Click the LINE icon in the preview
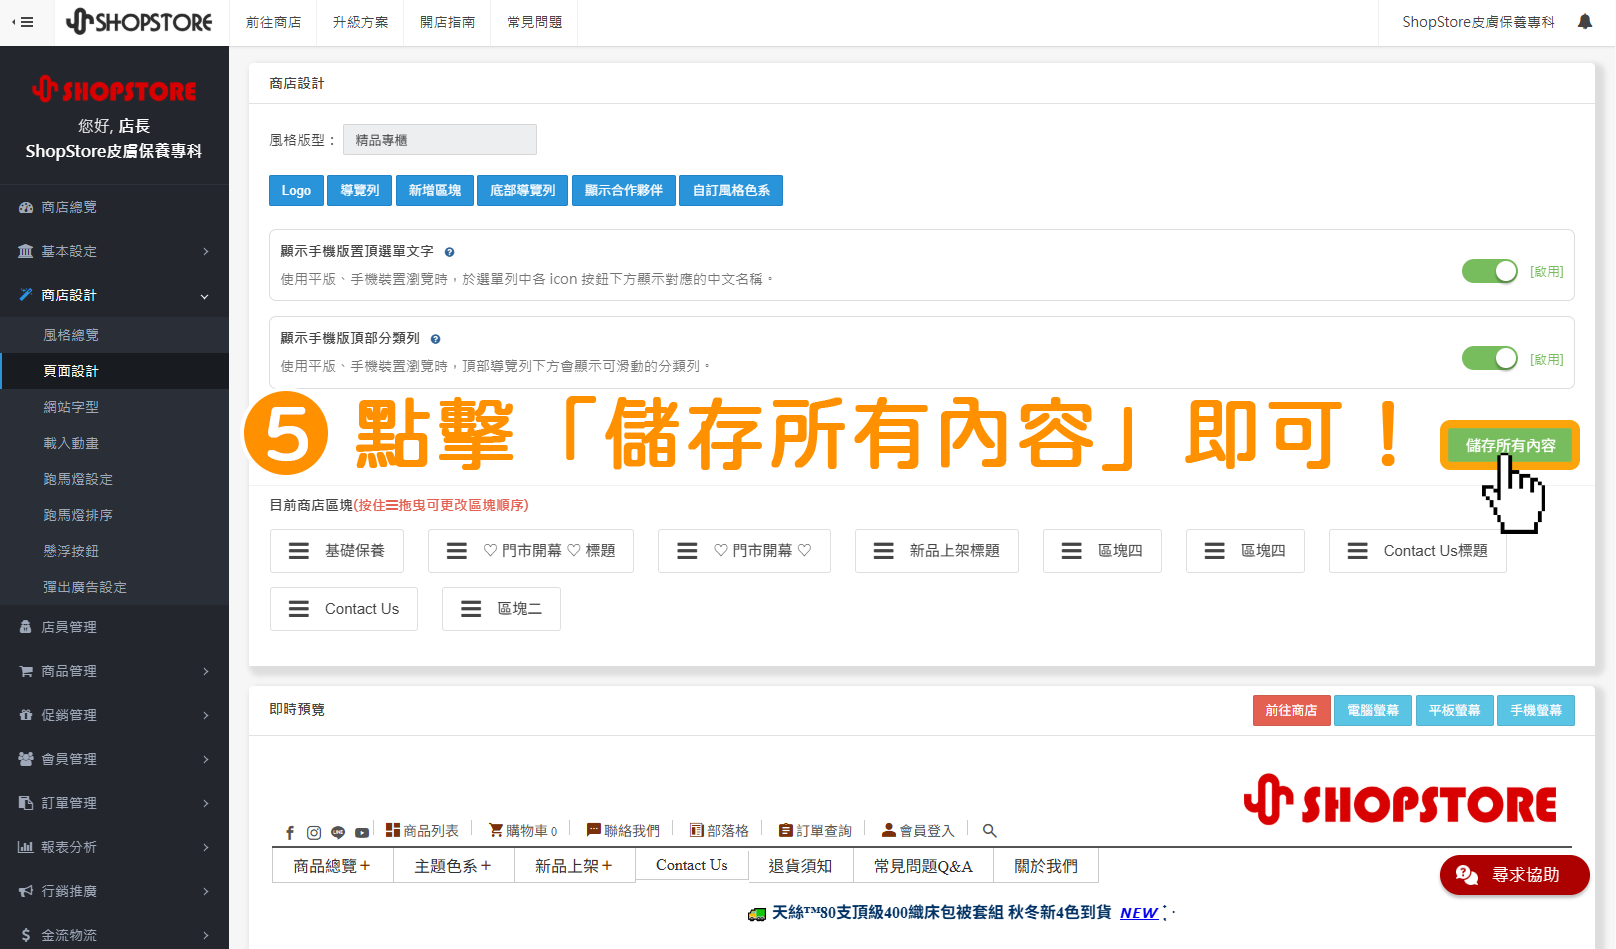Viewport: 1616px width, 949px height. coord(338,832)
